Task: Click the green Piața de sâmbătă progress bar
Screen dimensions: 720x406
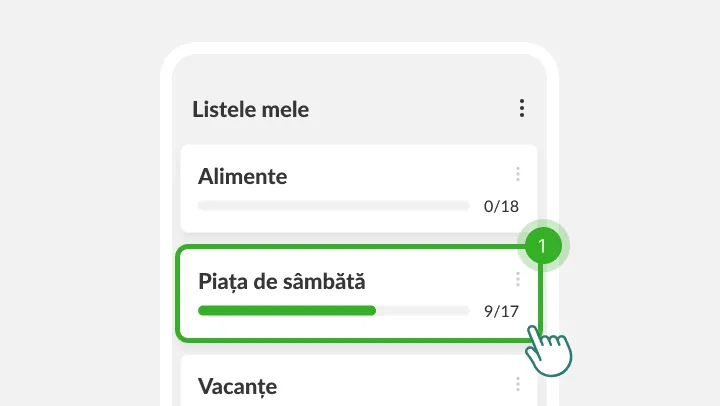Action: coord(287,311)
